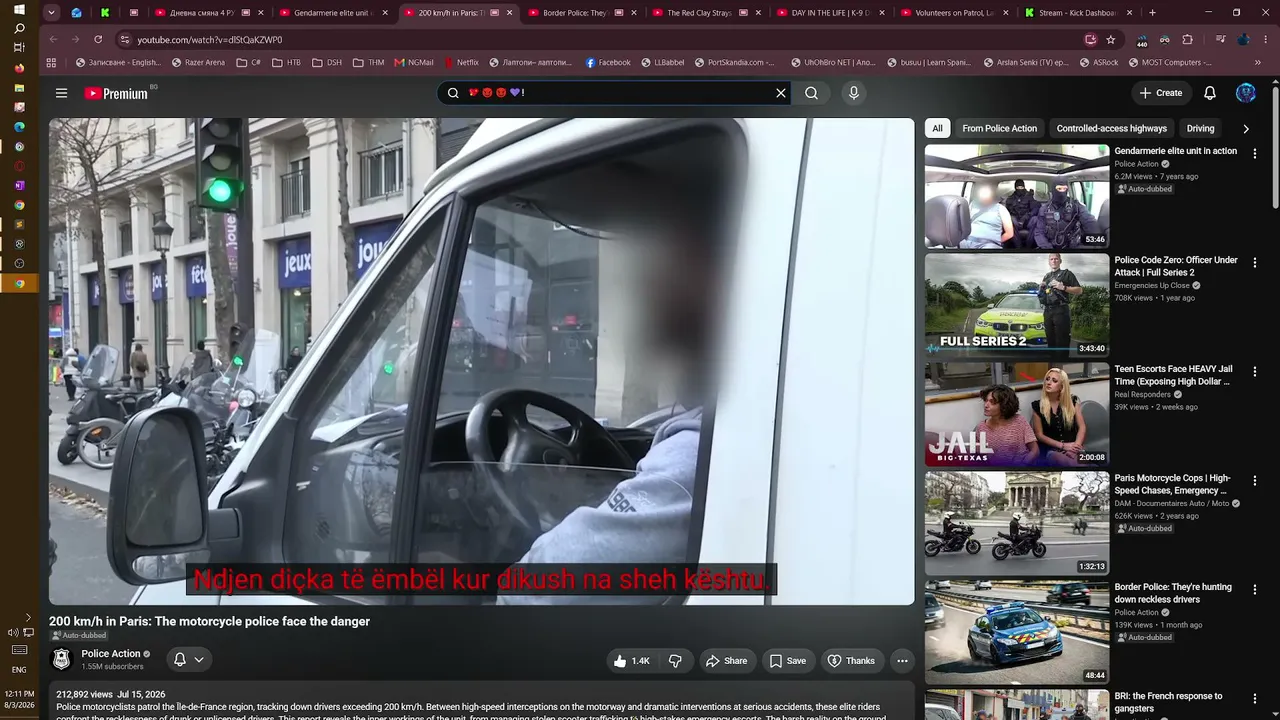1280x720 pixels.
Task: Open the tab search dropdown arrow
Action: click(52, 13)
